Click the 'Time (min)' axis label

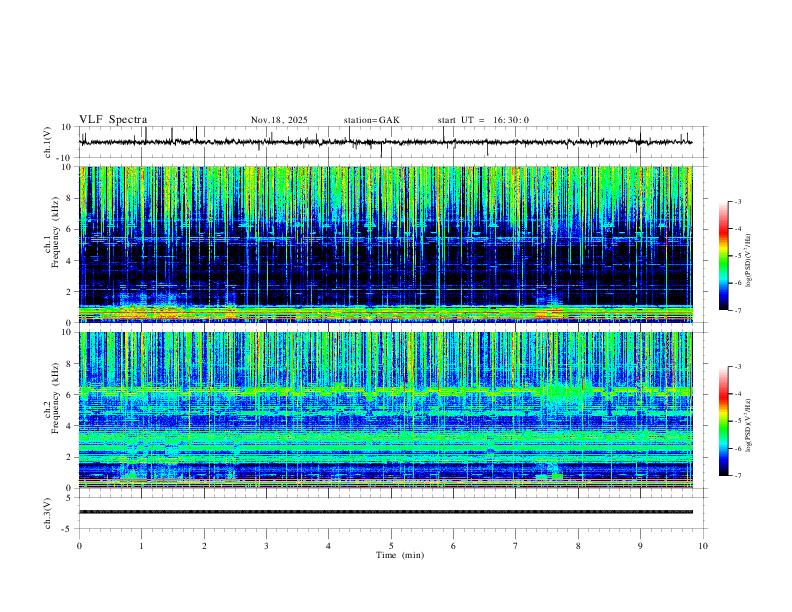pos(400,555)
